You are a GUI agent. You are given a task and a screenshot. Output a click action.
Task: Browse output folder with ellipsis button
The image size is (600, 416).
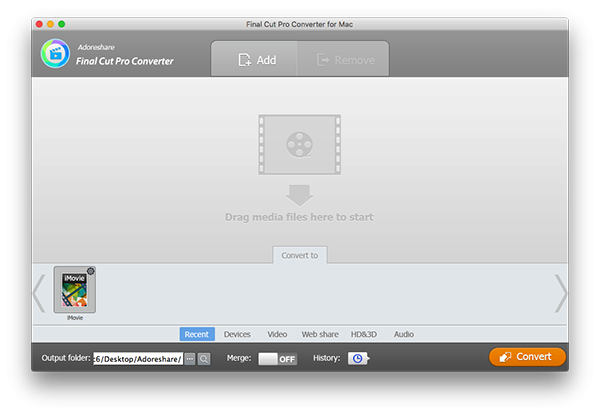[190, 359]
